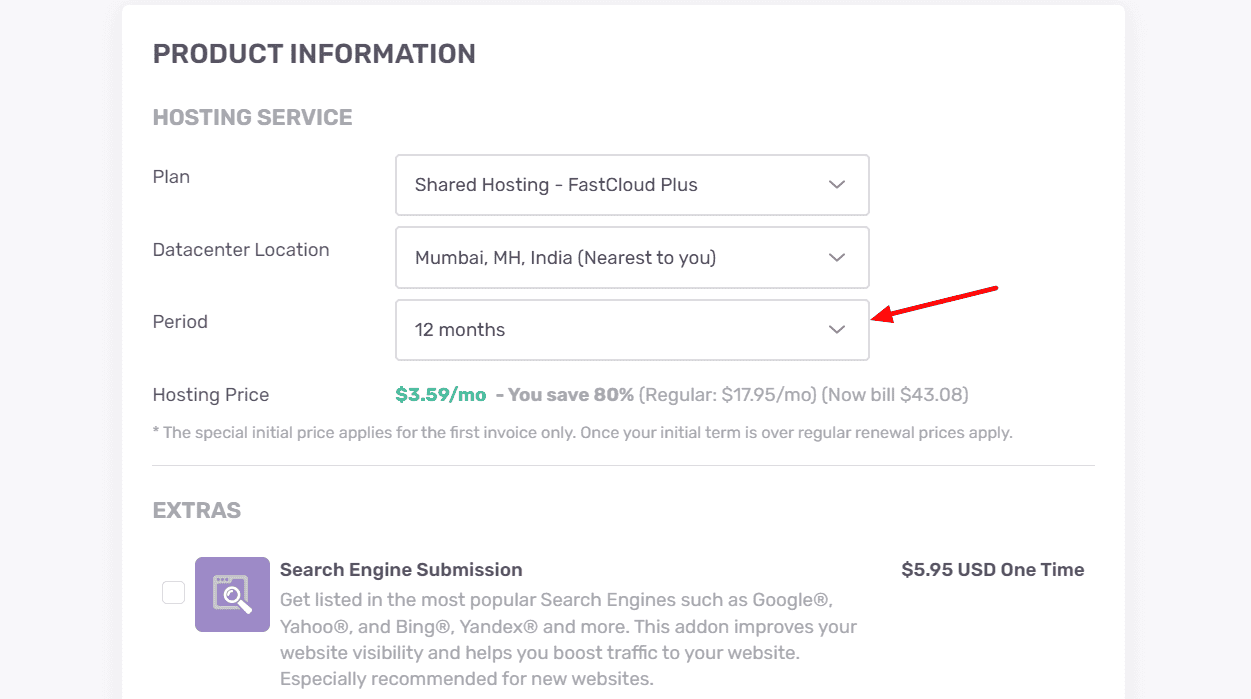This screenshot has width=1251, height=699.
Task: Click the Hosting Price label
Action: 211,394
